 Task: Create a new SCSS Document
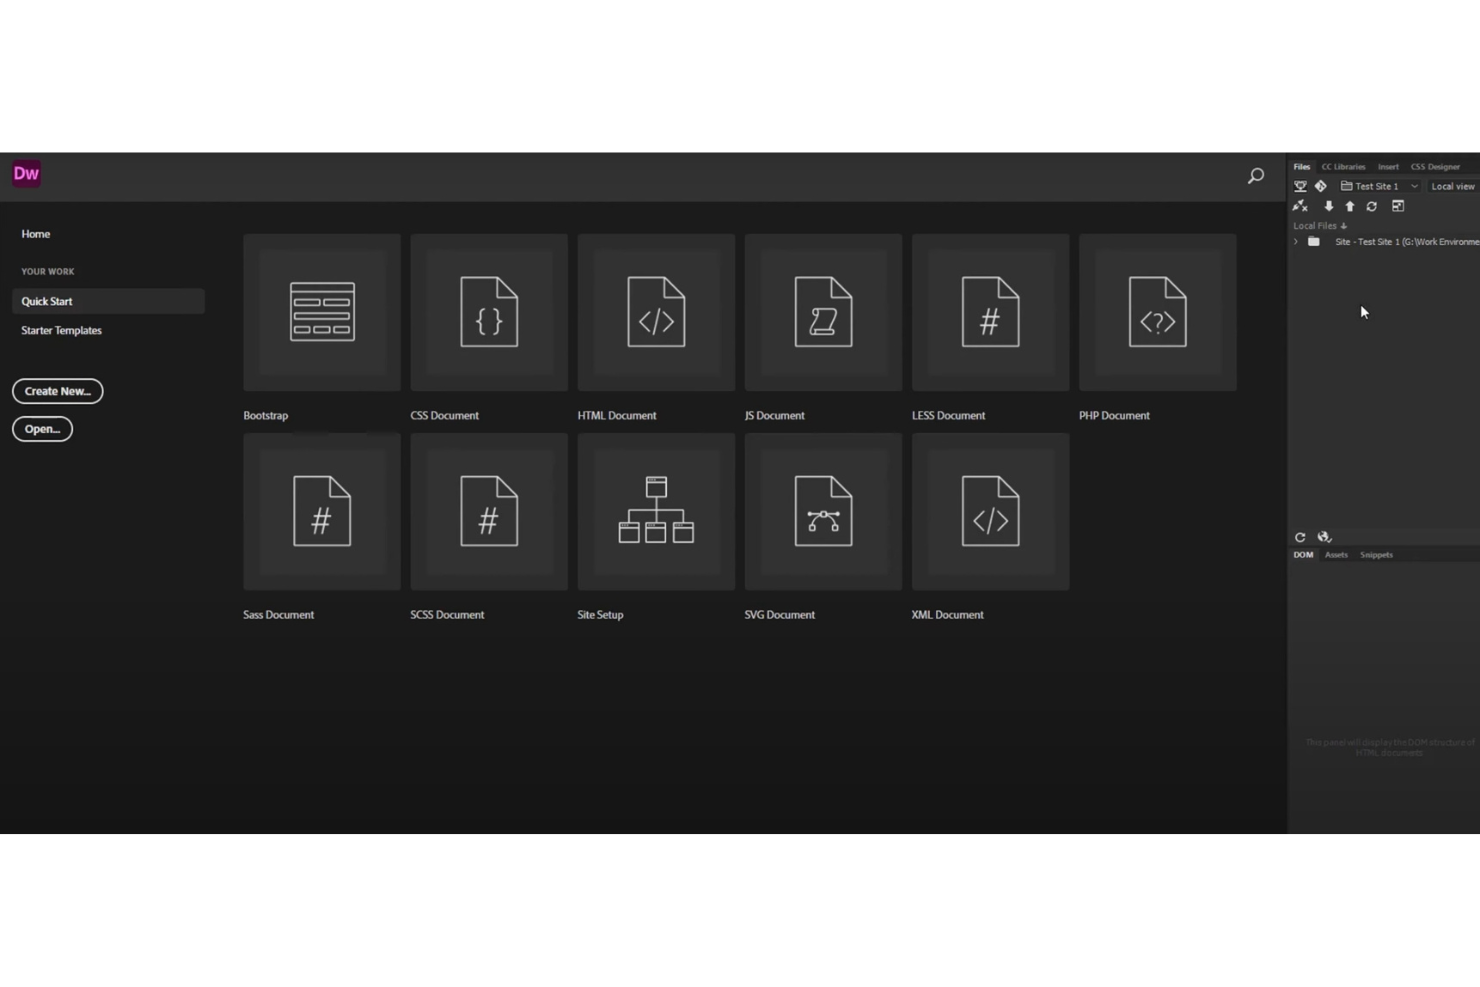(489, 511)
